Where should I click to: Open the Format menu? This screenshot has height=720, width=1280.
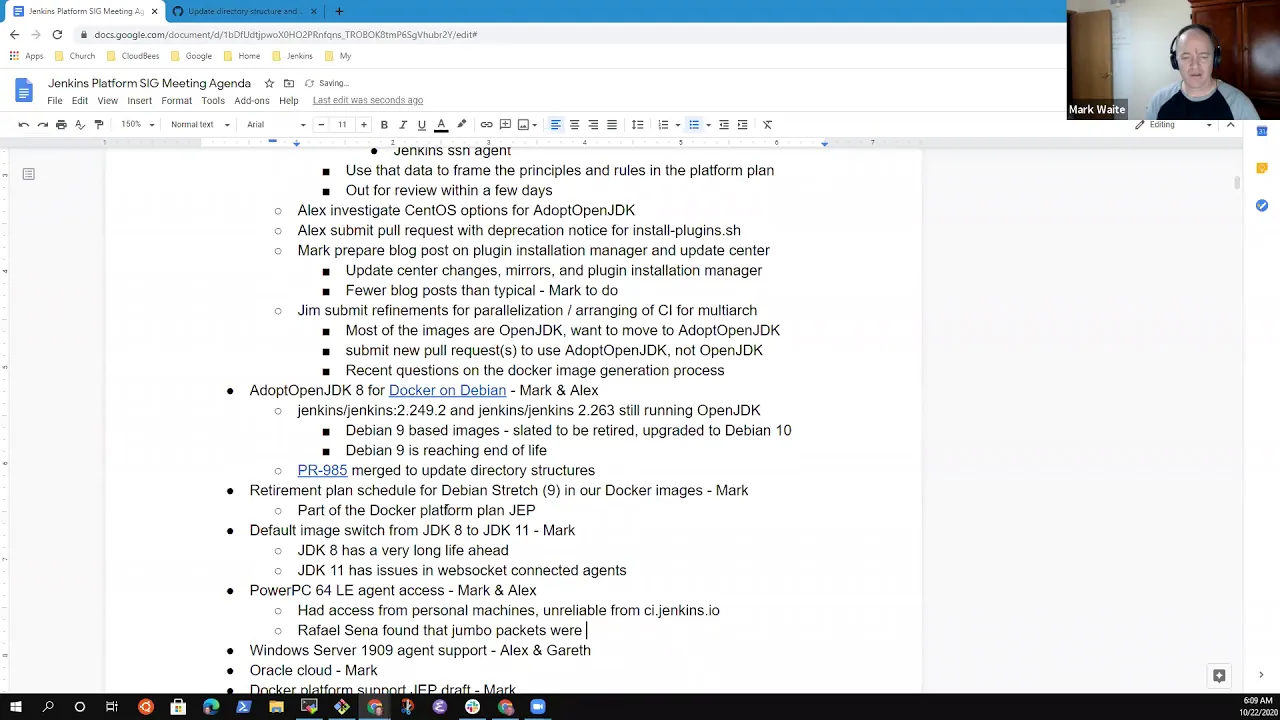[x=176, y=101]
